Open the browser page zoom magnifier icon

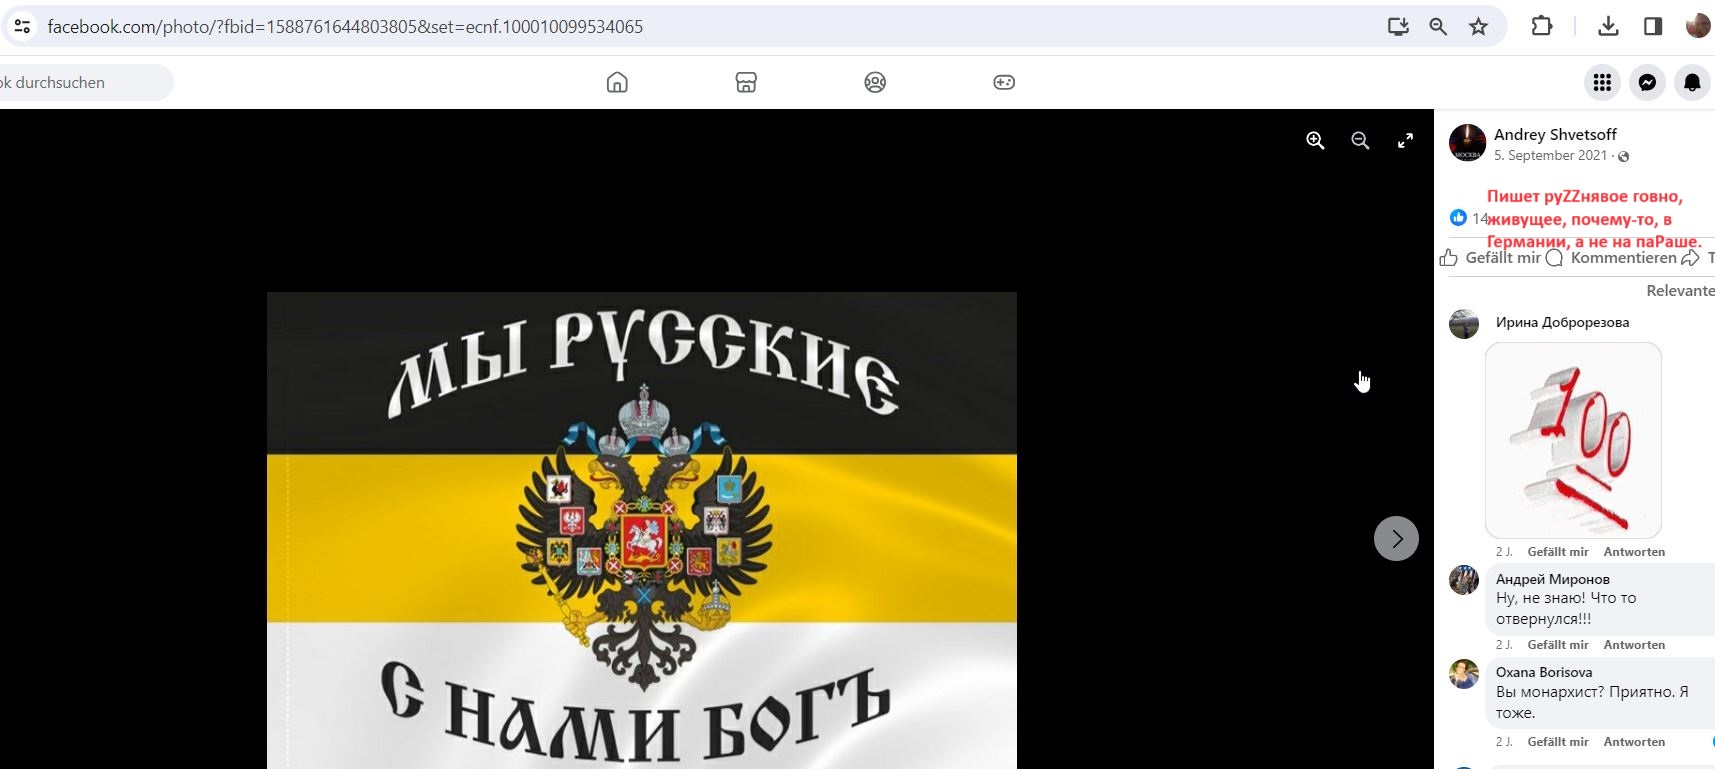pyautogui.click(x=1438, y=27)
